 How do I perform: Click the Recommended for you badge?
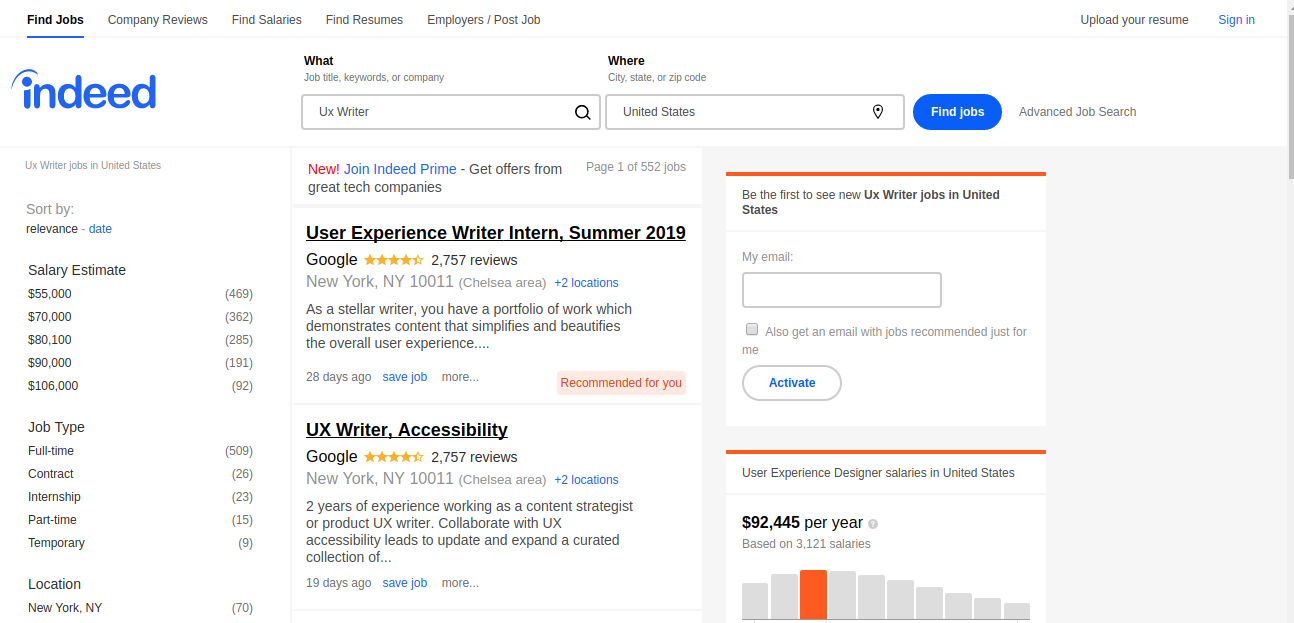click(621, 383)
